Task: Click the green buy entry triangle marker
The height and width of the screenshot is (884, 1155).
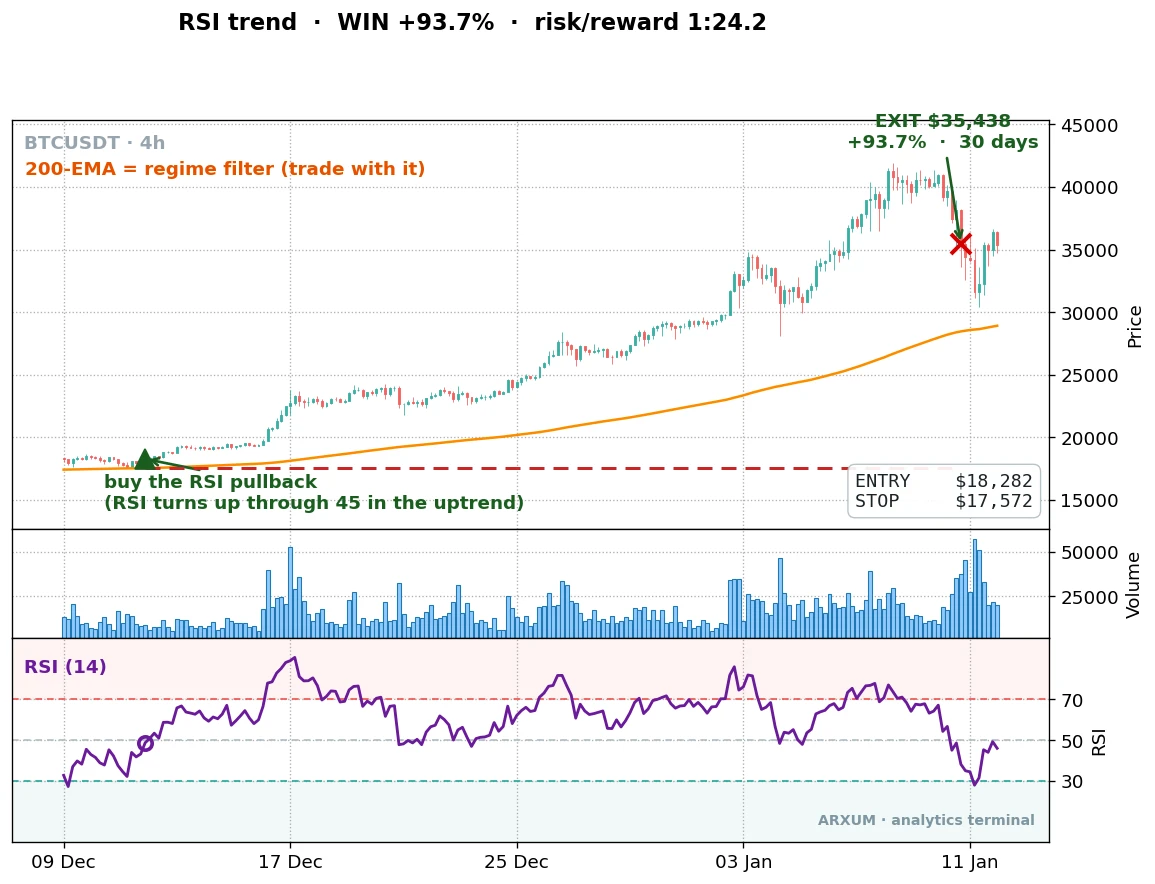Action: tap(145, 460)
